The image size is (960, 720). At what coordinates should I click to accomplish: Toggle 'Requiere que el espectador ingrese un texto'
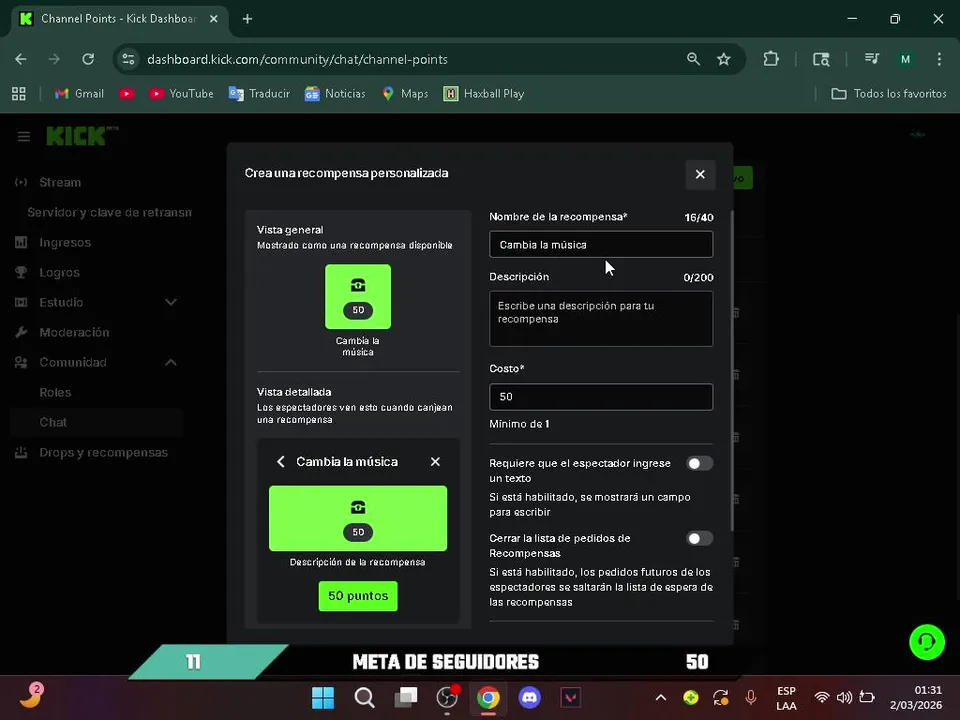pos(699,463)
